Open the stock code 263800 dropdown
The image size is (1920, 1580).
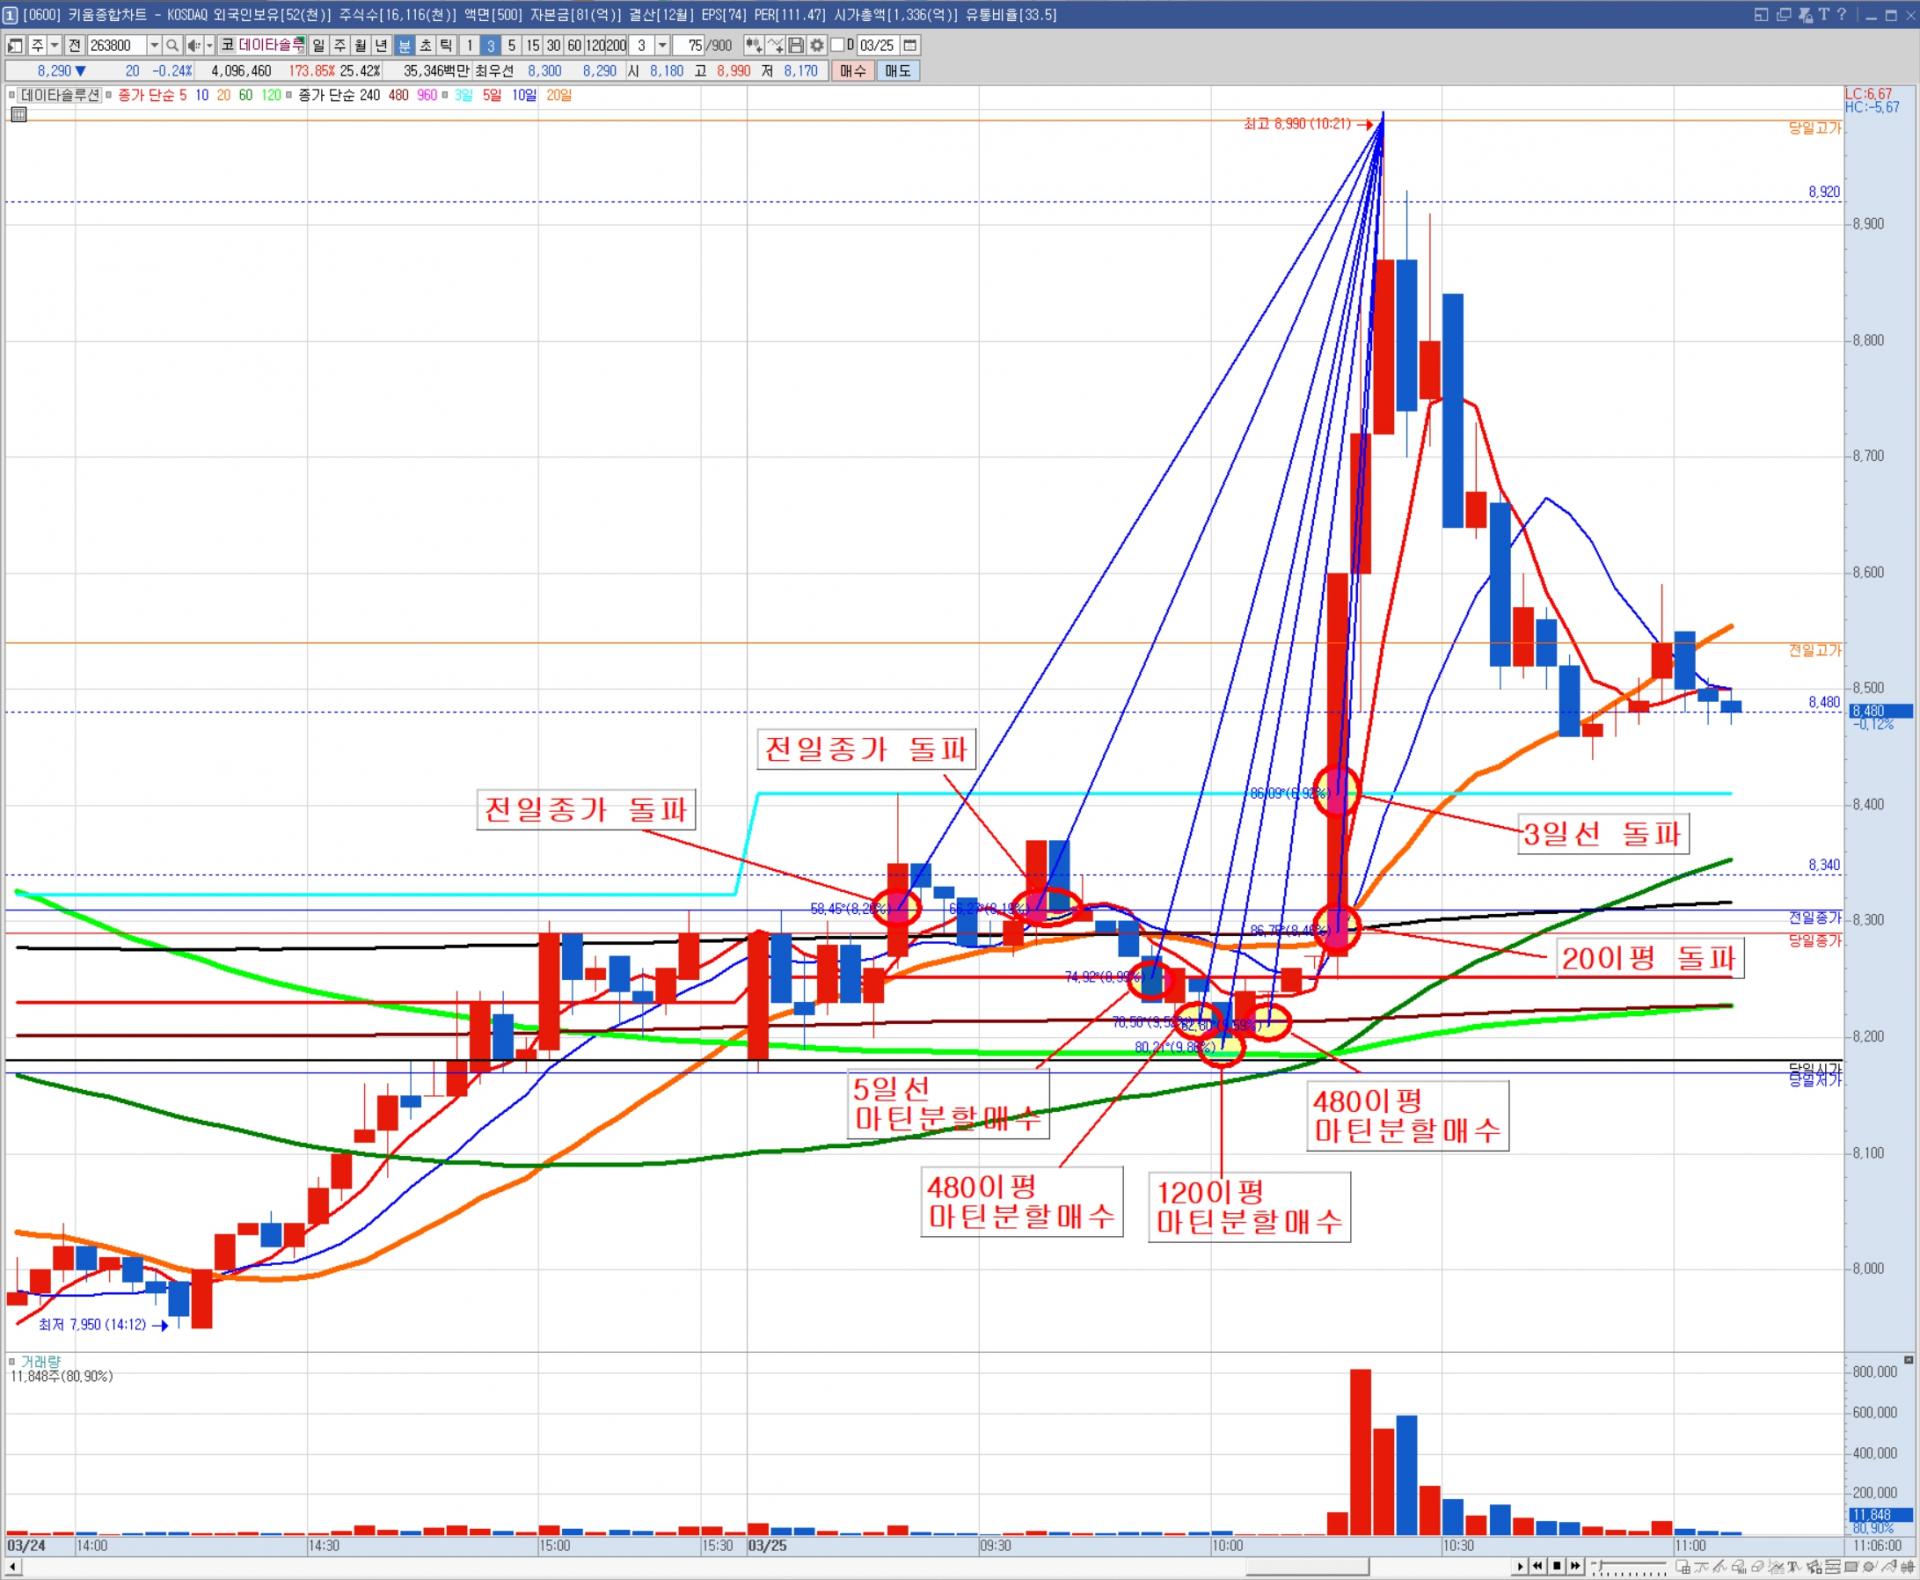pyautogui.click(x=154, y=45)
